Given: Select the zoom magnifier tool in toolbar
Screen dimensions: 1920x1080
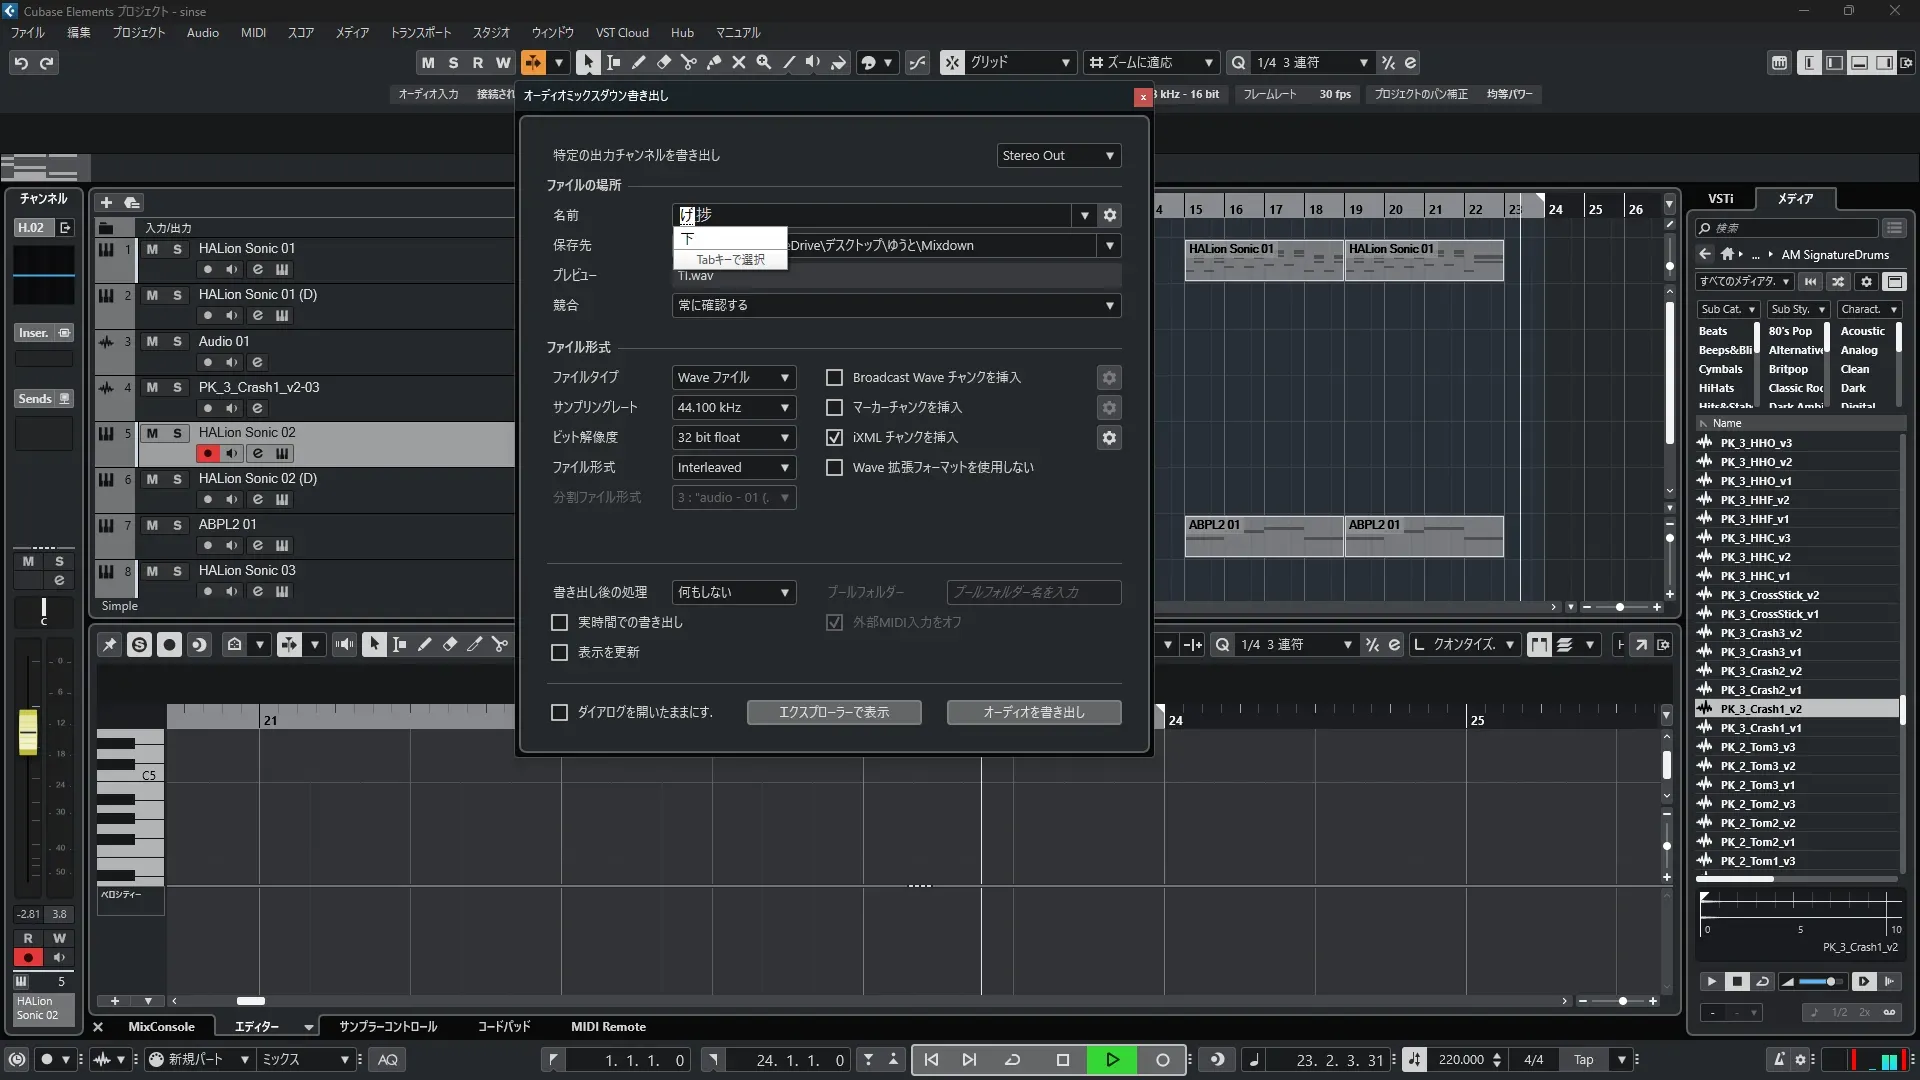Looking at the screenshot, I should 763,62.
